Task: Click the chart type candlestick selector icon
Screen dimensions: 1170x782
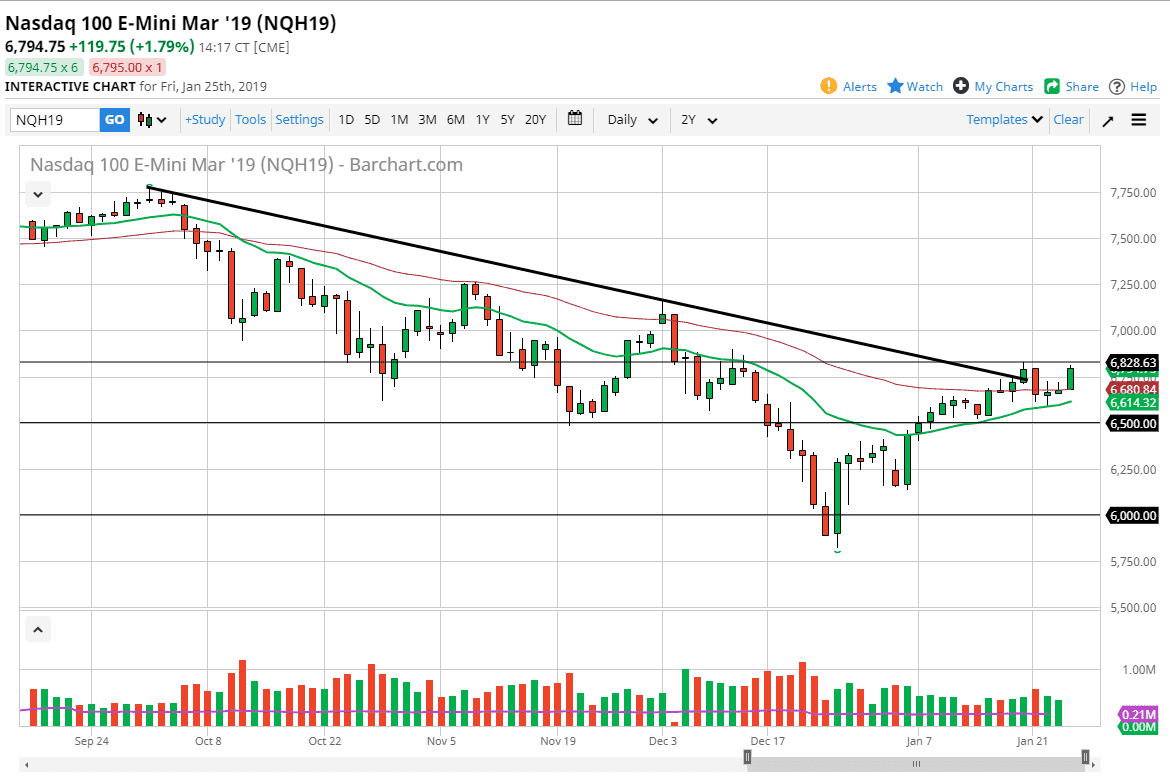Action: [146, 119]
